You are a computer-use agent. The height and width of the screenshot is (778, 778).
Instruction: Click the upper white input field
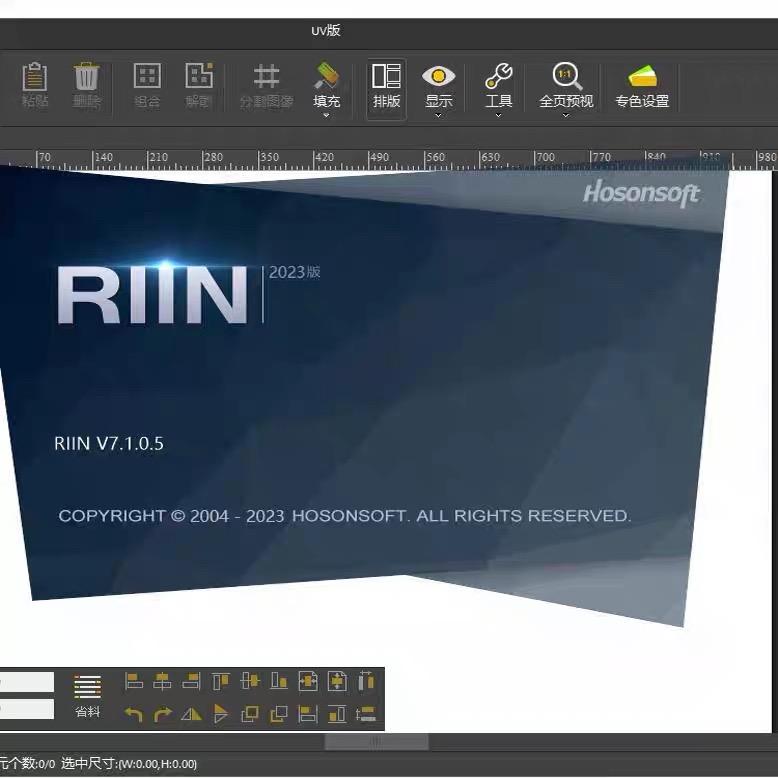tap(27, 682)
